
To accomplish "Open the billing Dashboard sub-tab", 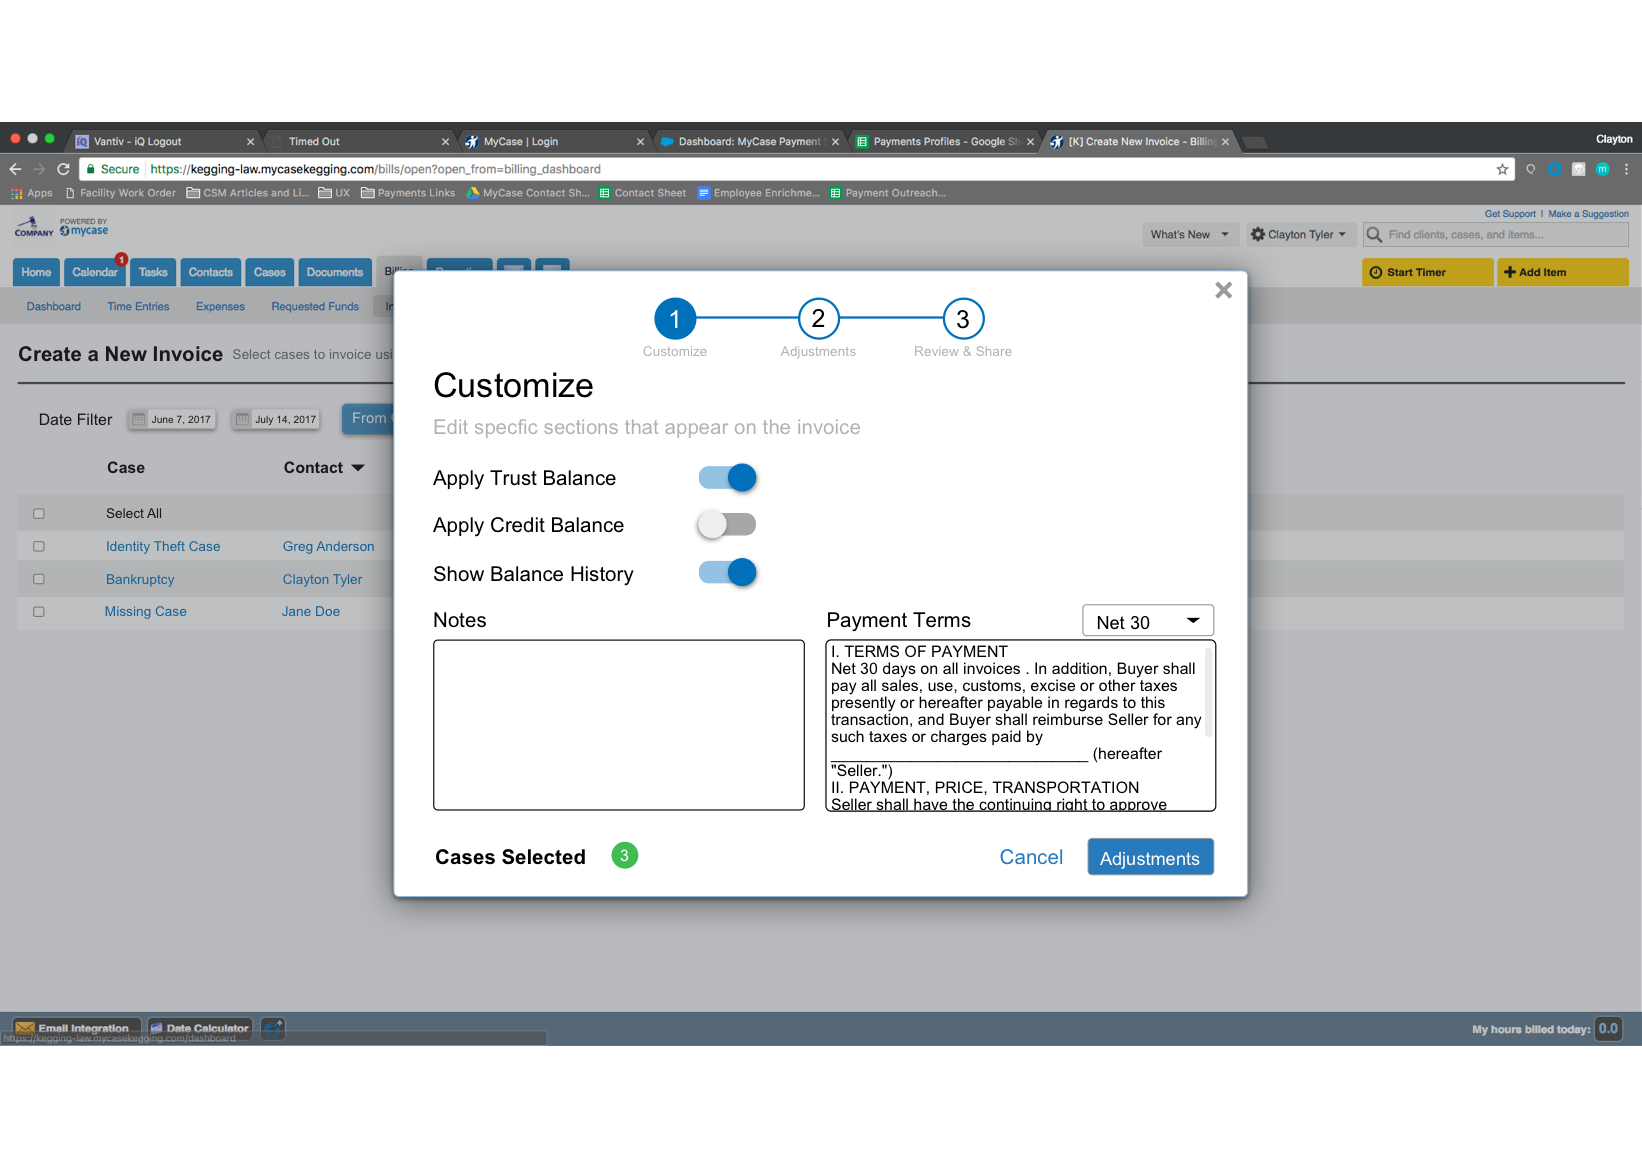I will [54, 307].
